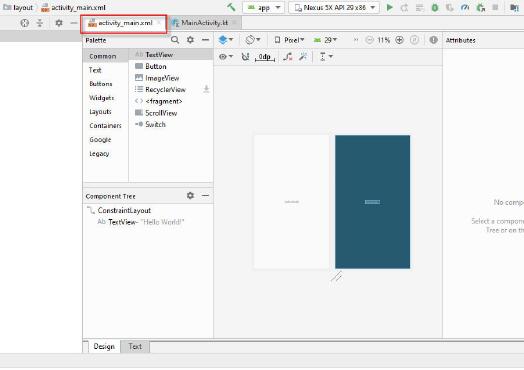
Task: Open Palette settings gear icon
Action: click(190, 40)
